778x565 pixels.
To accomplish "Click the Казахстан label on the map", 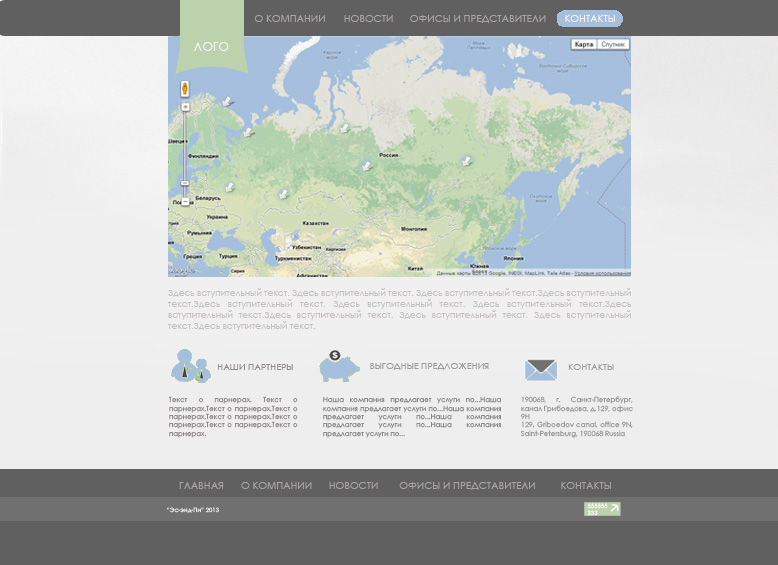I will pyautogui.click(x=316, y=223).
